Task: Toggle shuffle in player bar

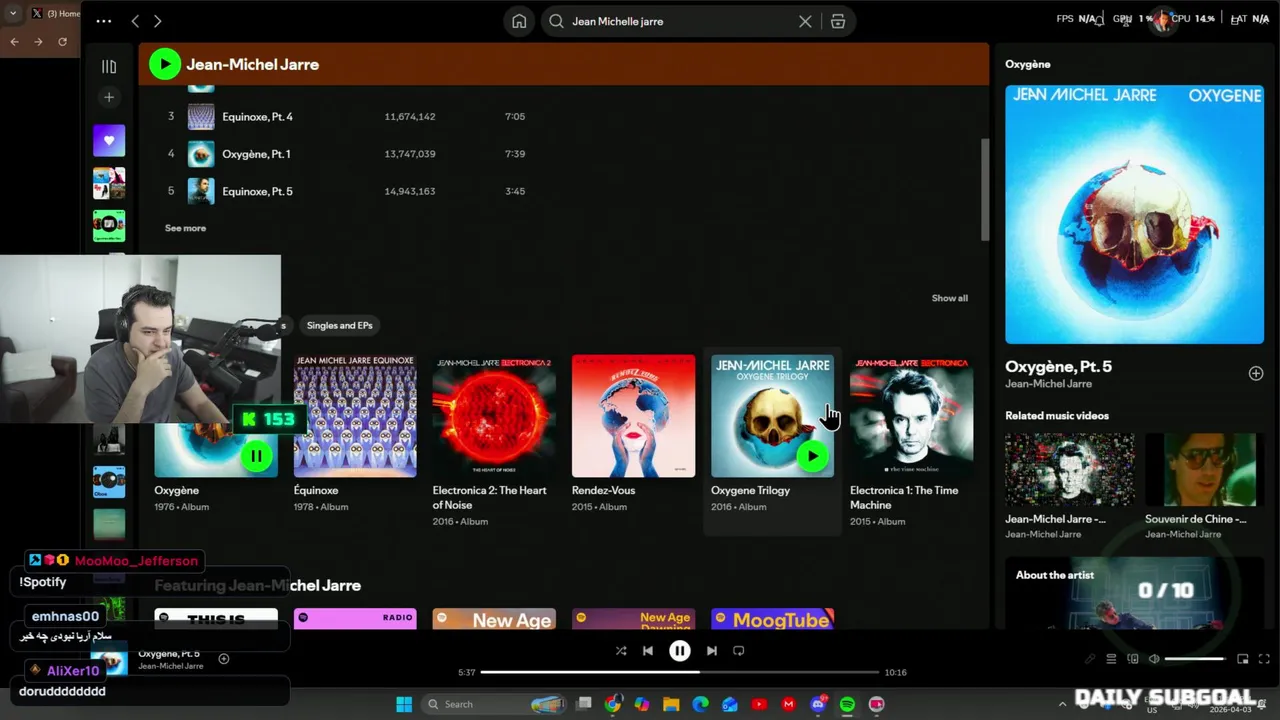Action: click(x=621, y=651)
